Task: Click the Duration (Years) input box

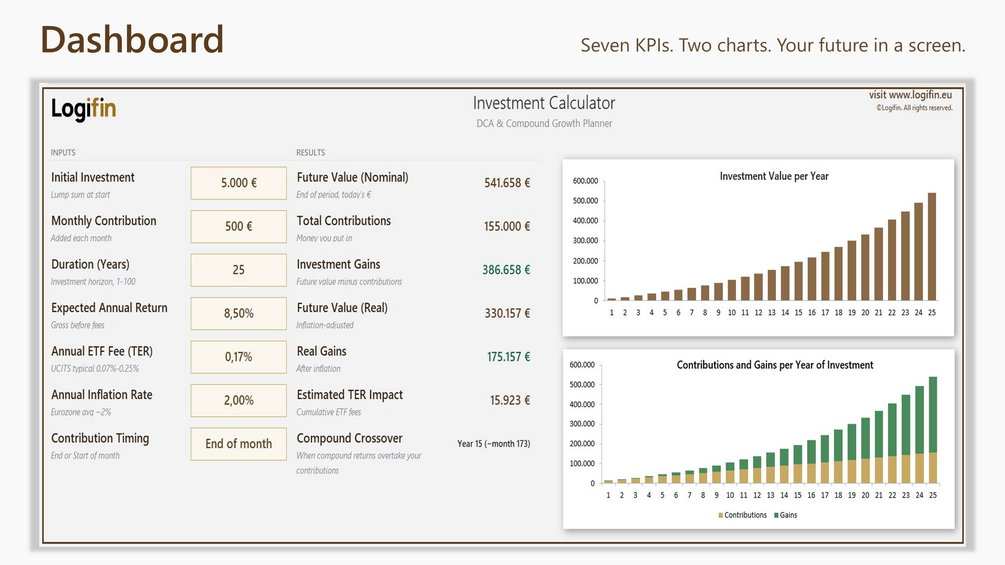Action: pyautogui.click(x=238, y=270)
